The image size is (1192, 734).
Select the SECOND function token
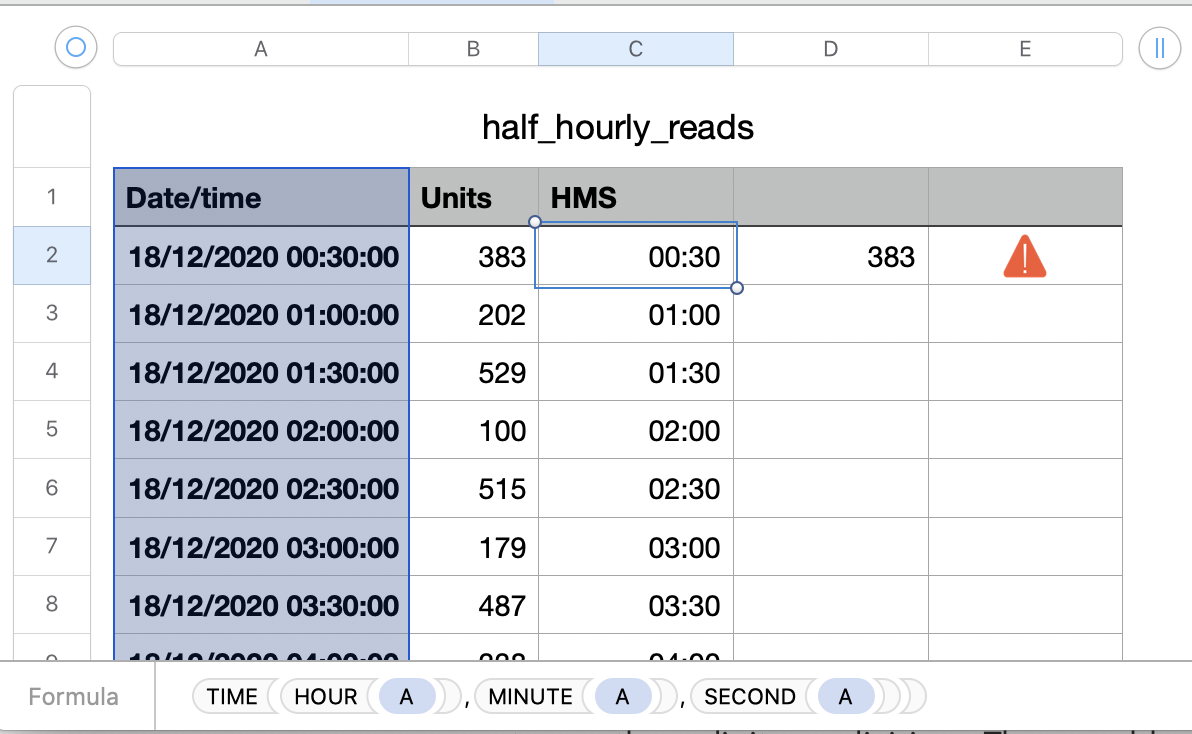tap(749, 696)
